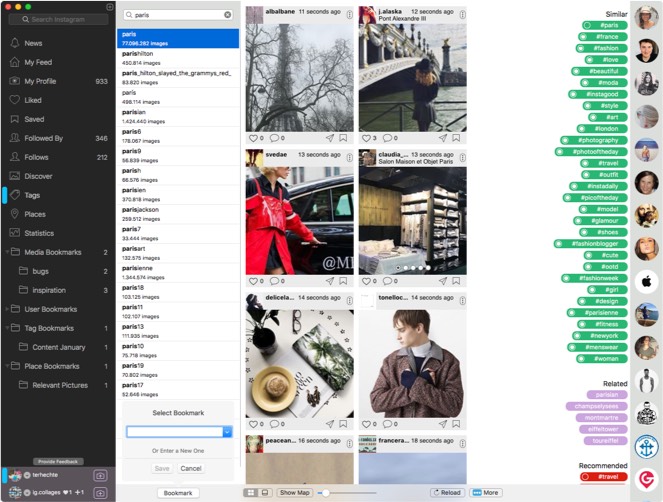
Task: Like delicela's flat lay post
Action: click(253, 424)
